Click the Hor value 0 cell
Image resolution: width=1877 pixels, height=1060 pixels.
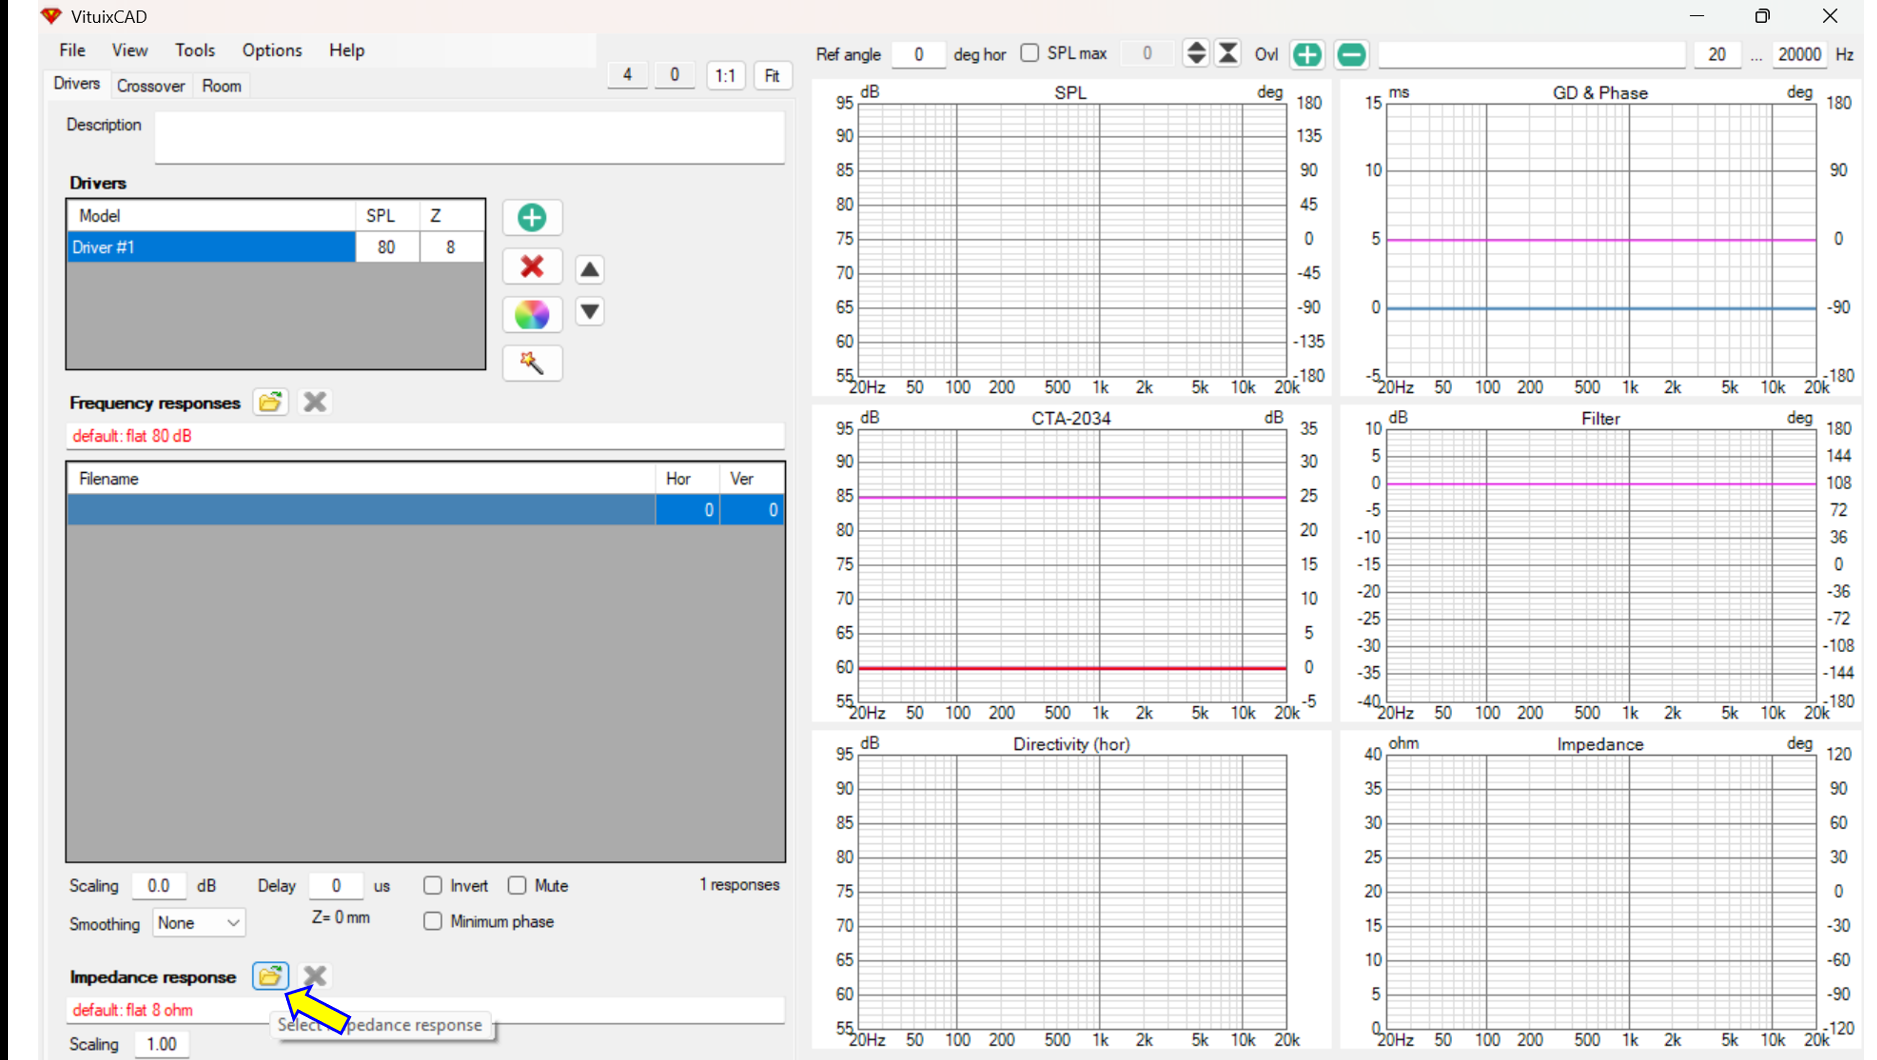point(688,510)
